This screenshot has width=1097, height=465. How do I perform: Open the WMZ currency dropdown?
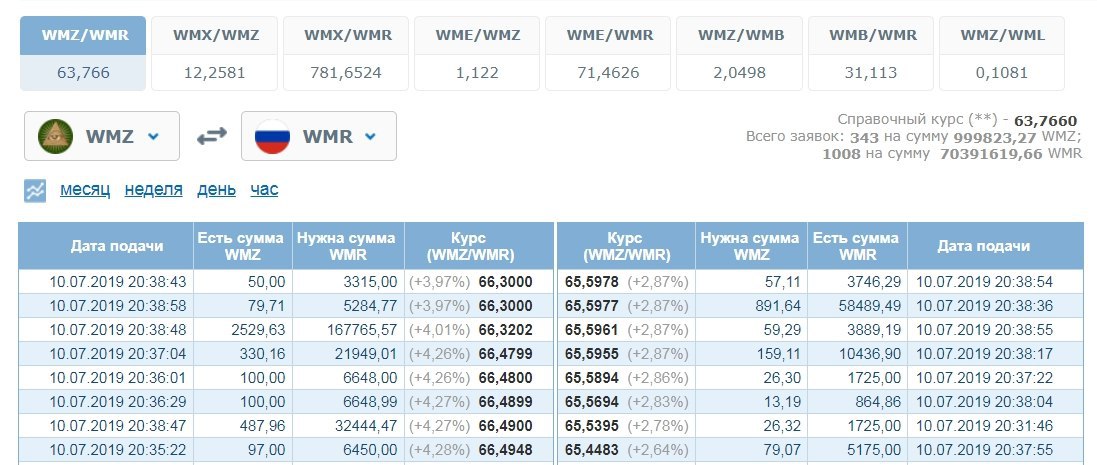click(102, 136)
